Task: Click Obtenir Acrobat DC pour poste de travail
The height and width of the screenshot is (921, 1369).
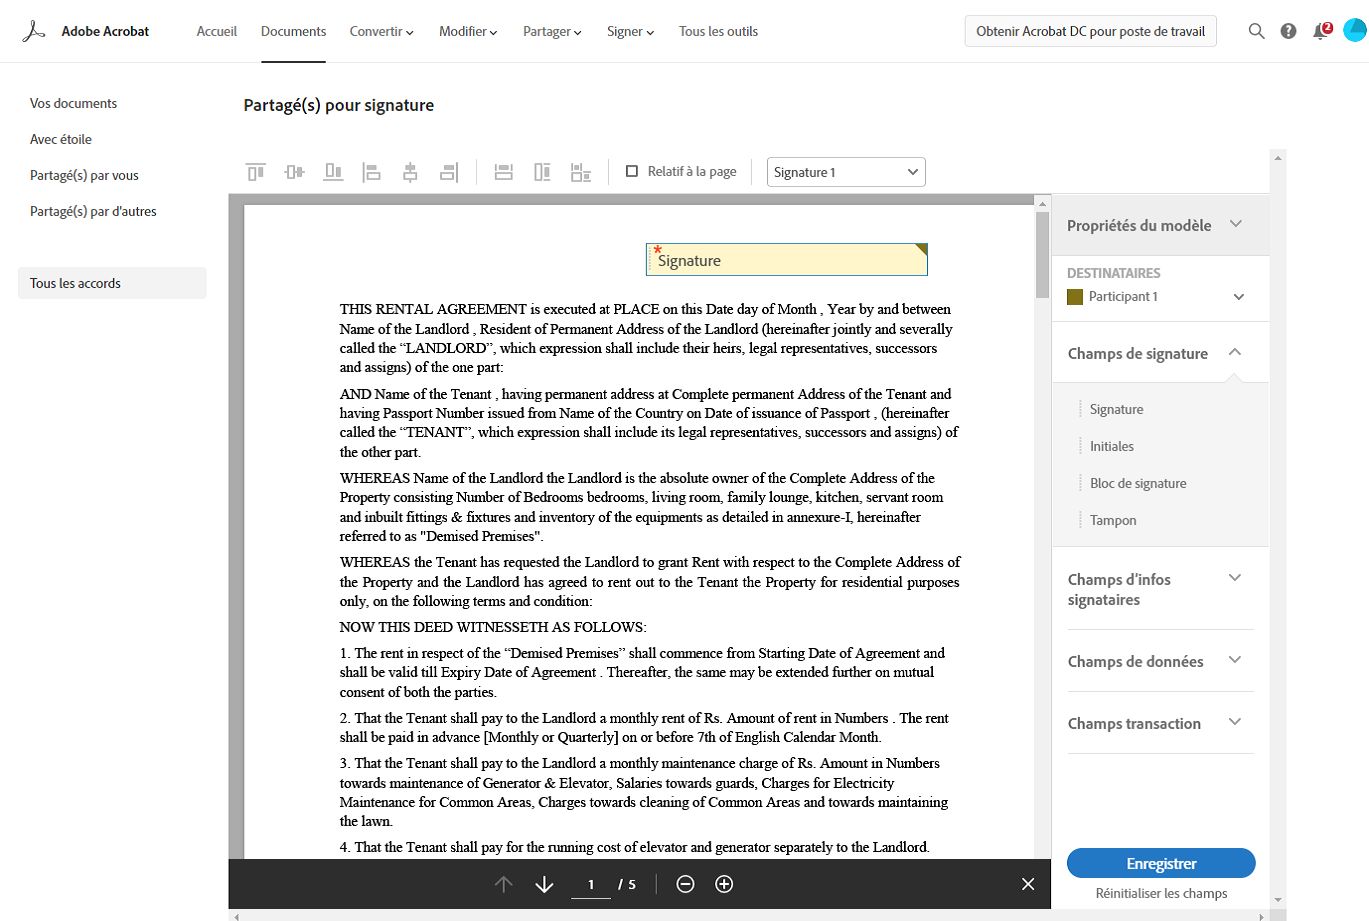Action: point(1090,31)
